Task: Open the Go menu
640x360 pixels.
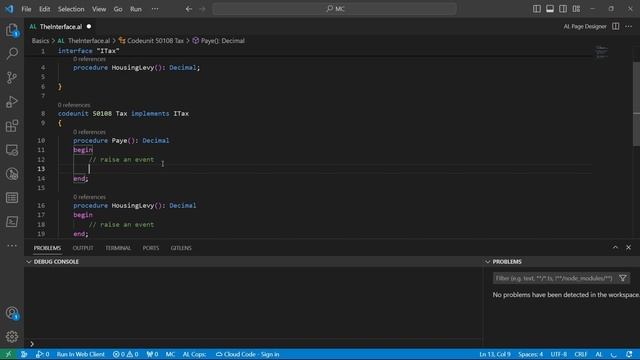Action: click(x=118, y=9)
